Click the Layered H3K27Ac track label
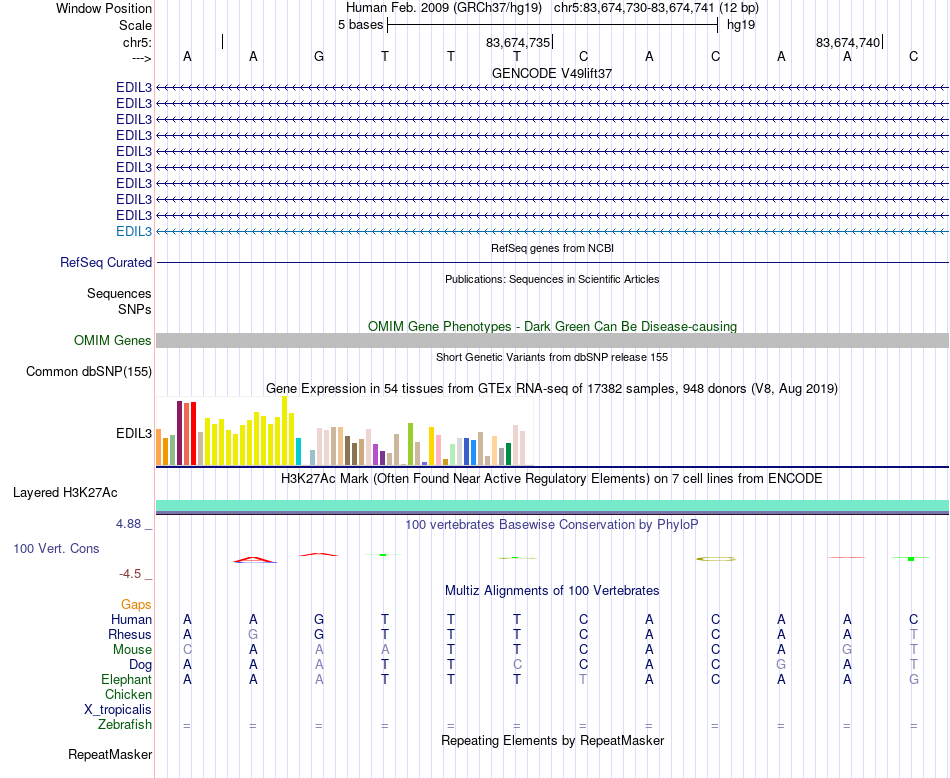The width and height of the screenshot is (950, 778). click(x=65, y=493)
